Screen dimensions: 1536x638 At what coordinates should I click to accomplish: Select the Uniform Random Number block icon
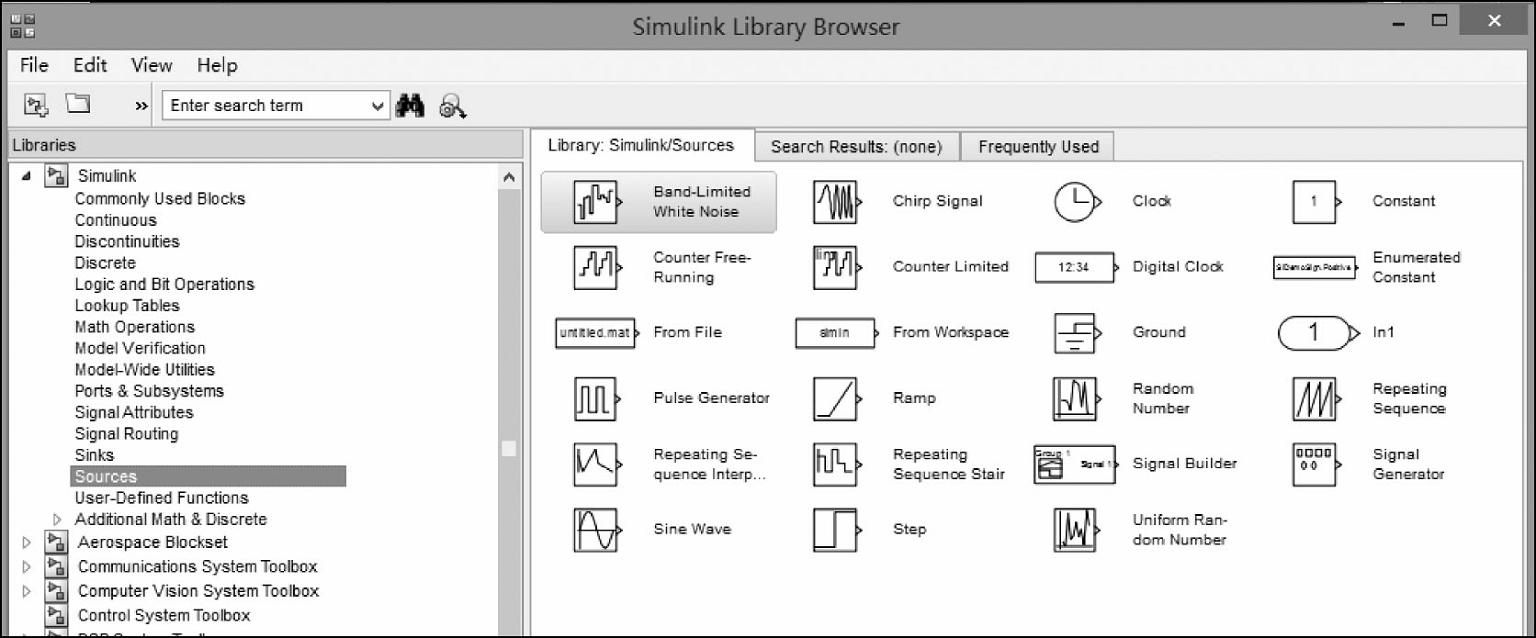[1078, 530]
